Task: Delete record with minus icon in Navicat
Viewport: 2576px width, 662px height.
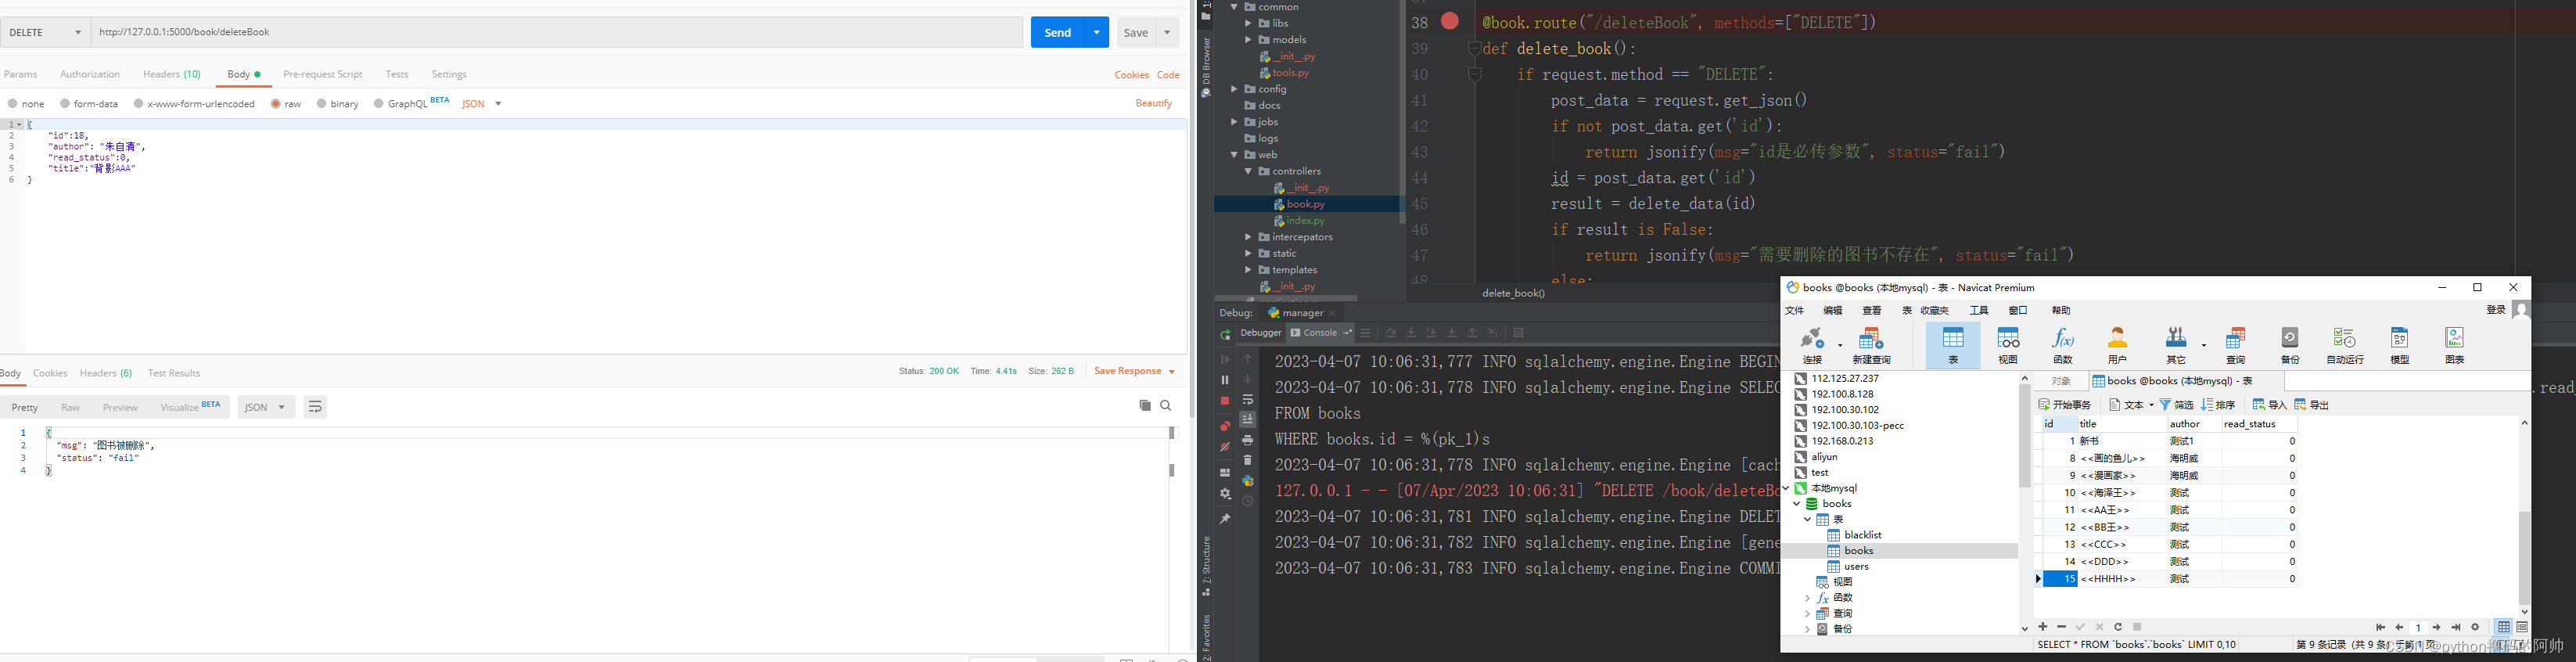Action: point(2062,627)
